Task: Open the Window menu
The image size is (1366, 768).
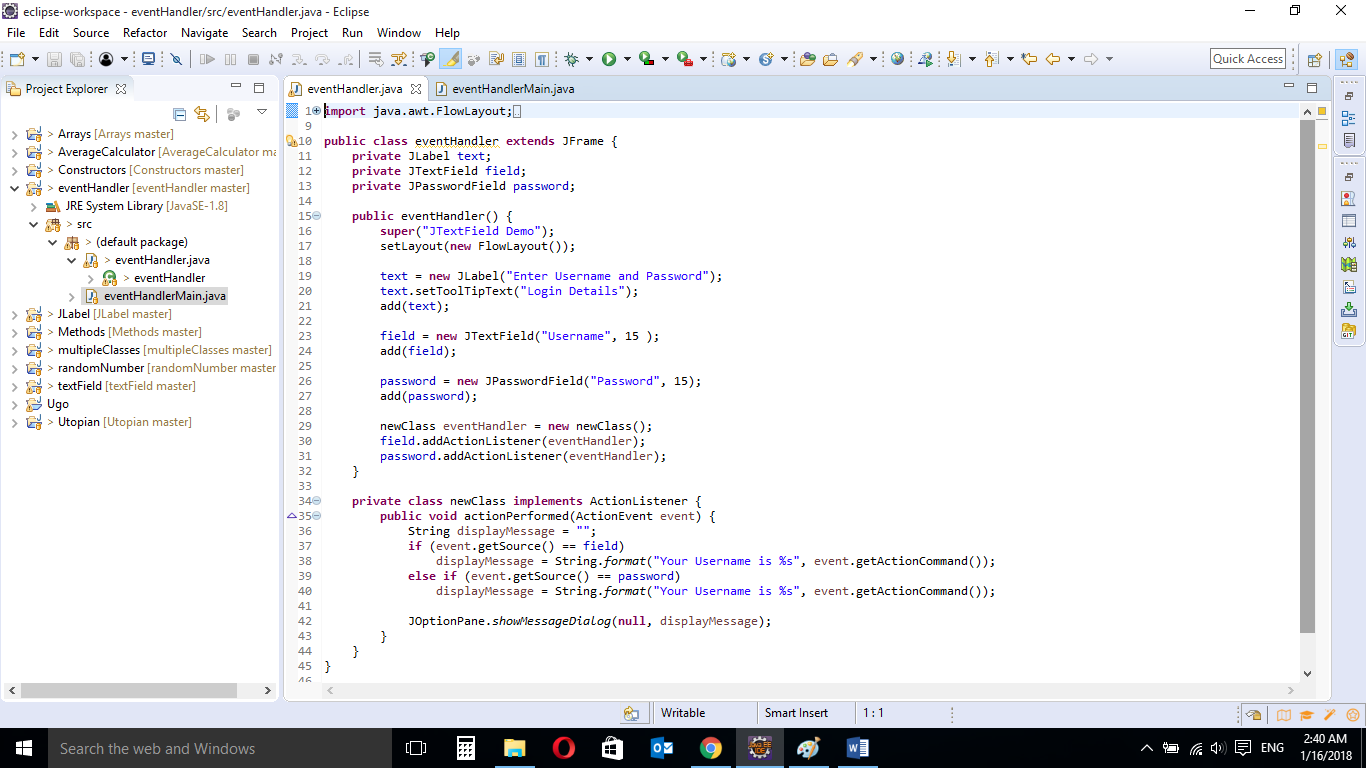Action: pos(399,33)
